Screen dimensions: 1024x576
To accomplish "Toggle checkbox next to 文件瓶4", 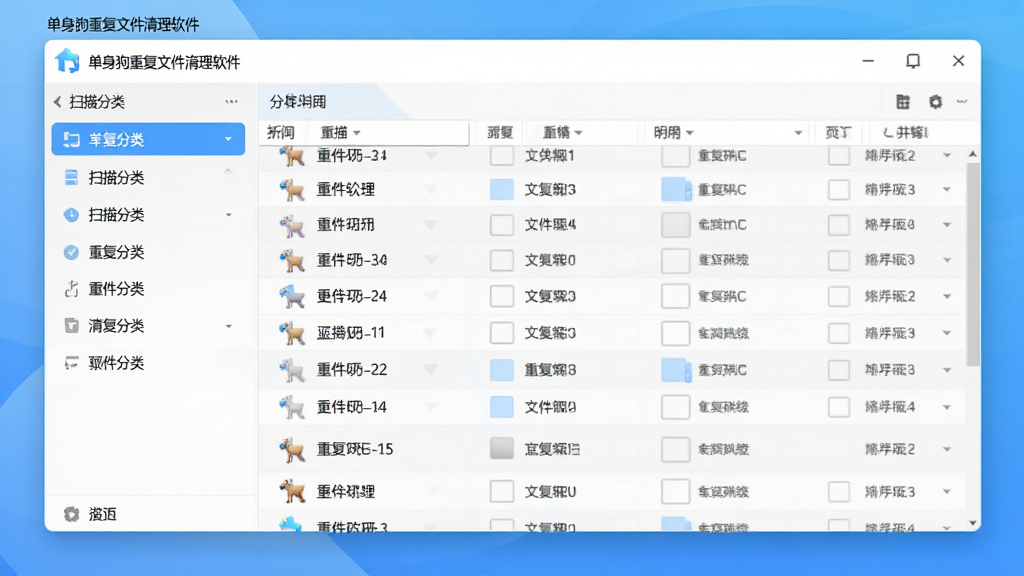I will point(502,225).
